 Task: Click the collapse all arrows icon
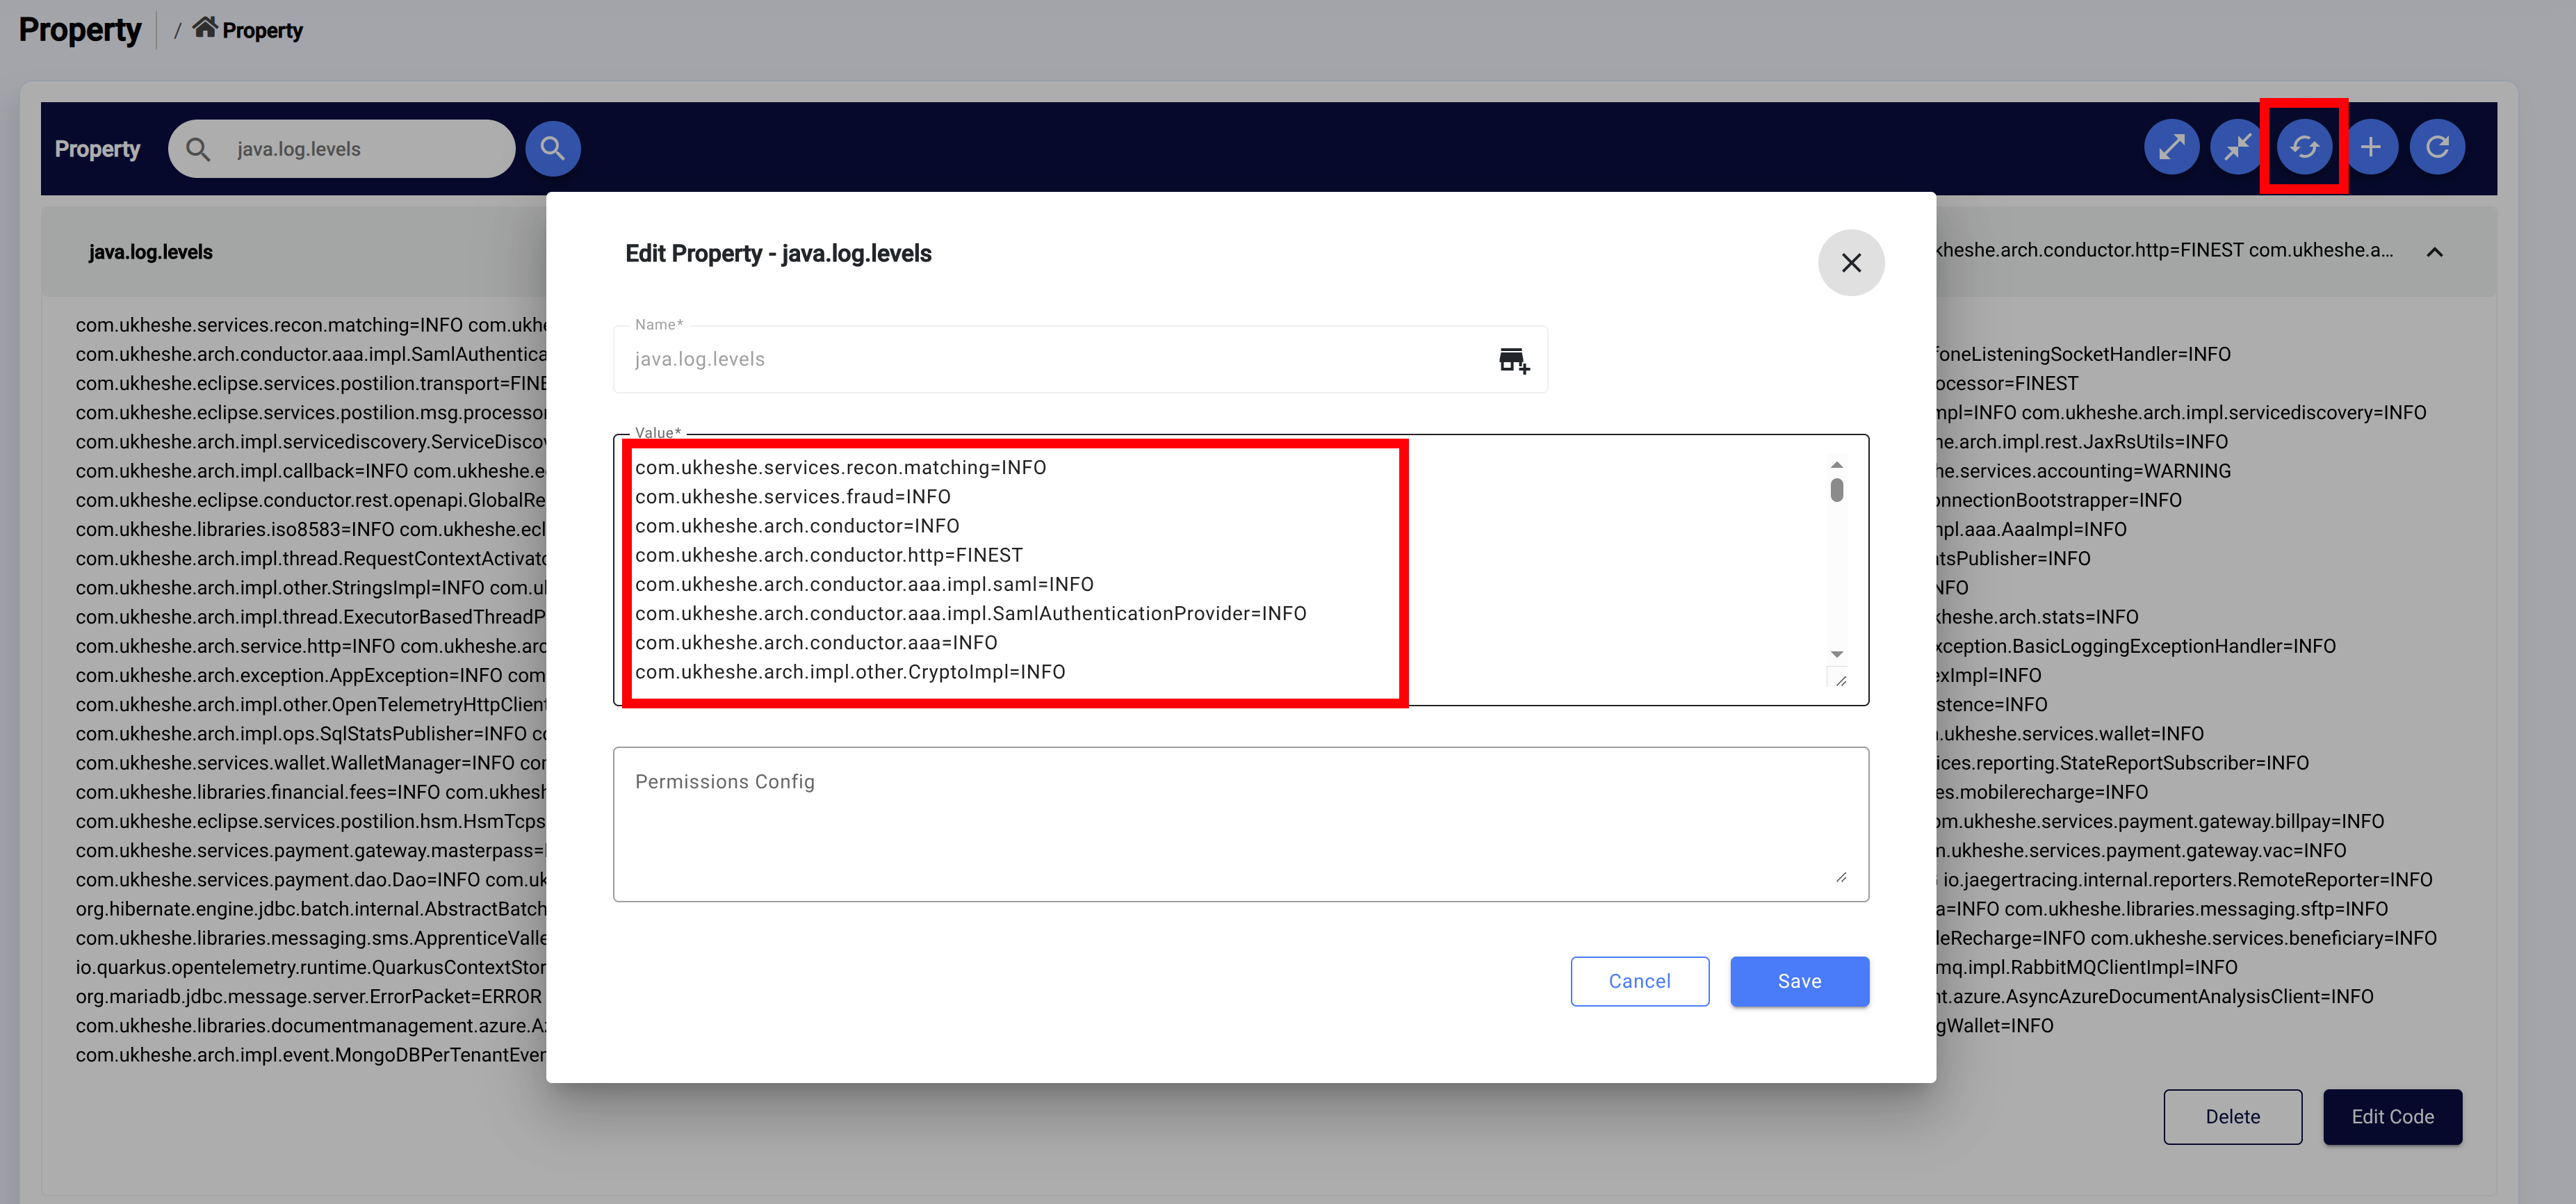point(2237,148)
